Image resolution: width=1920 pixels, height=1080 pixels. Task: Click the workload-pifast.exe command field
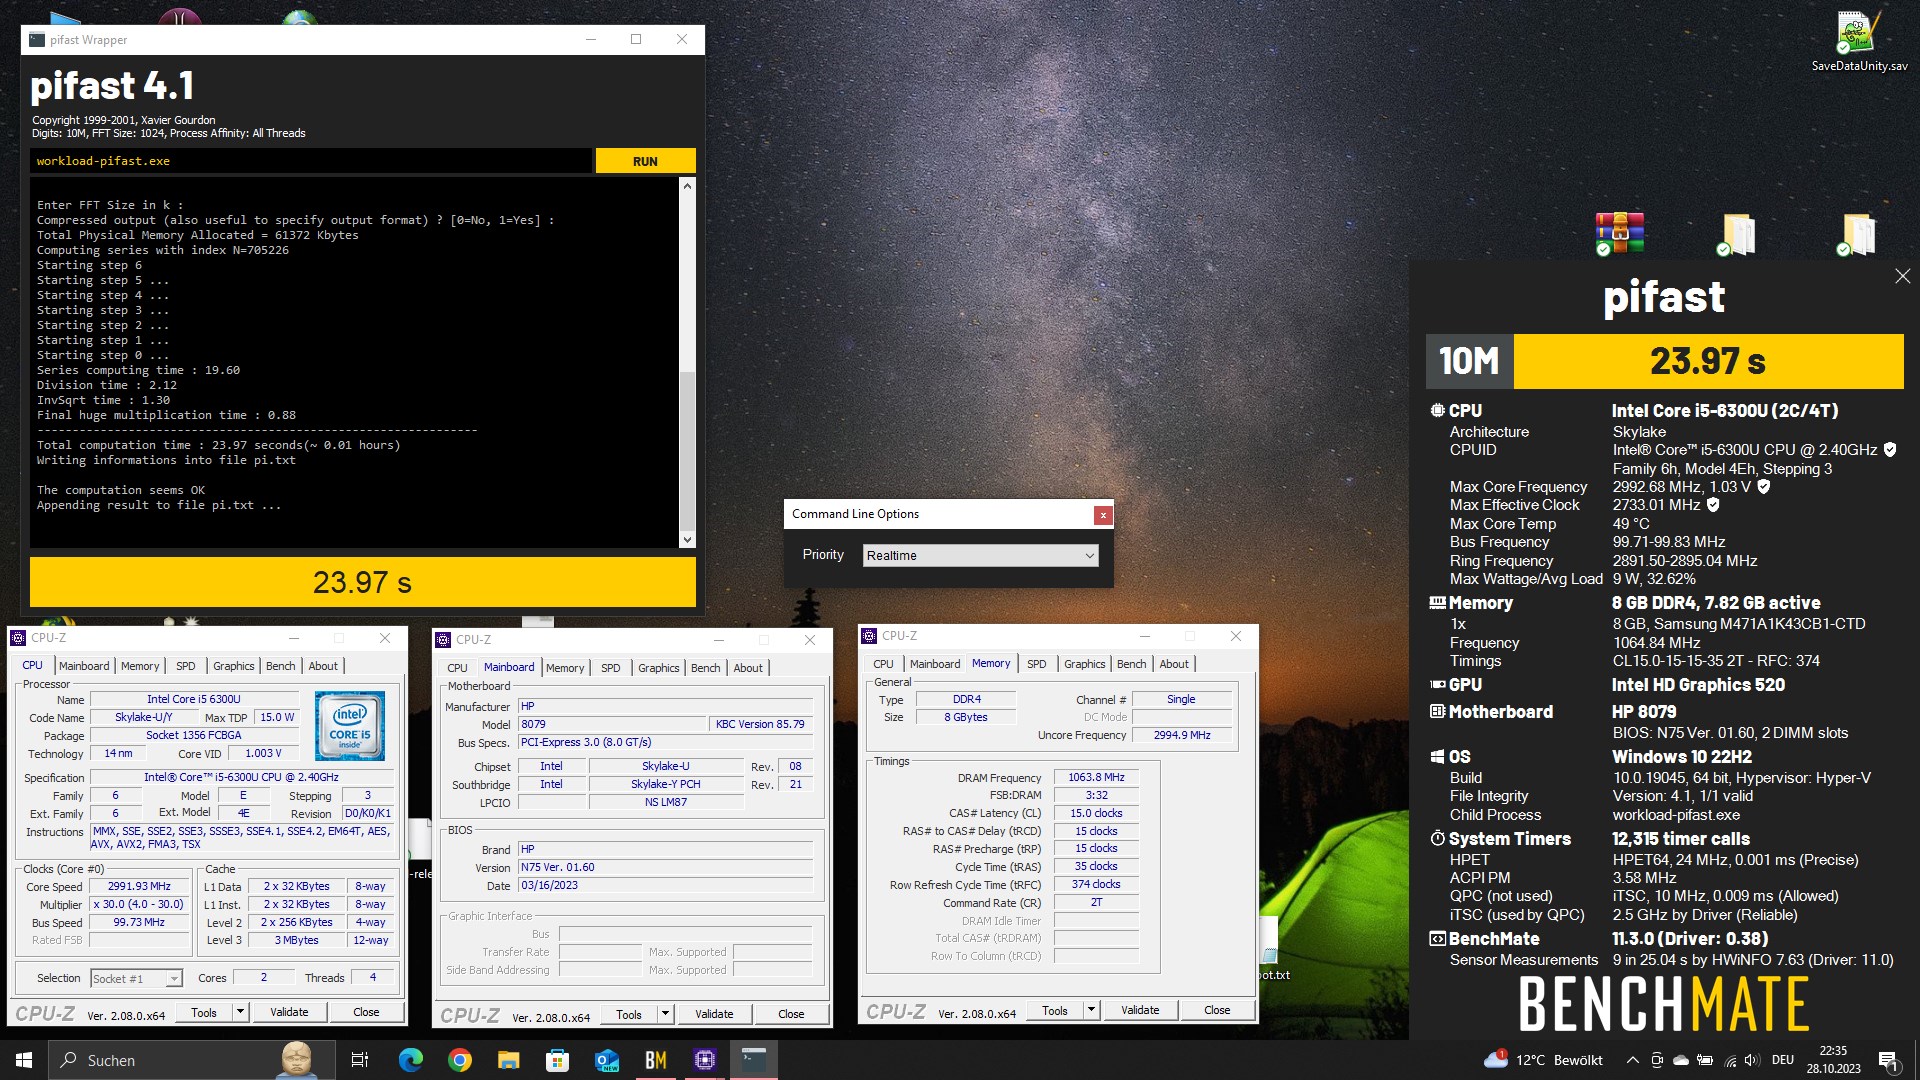tap(310, 161)
